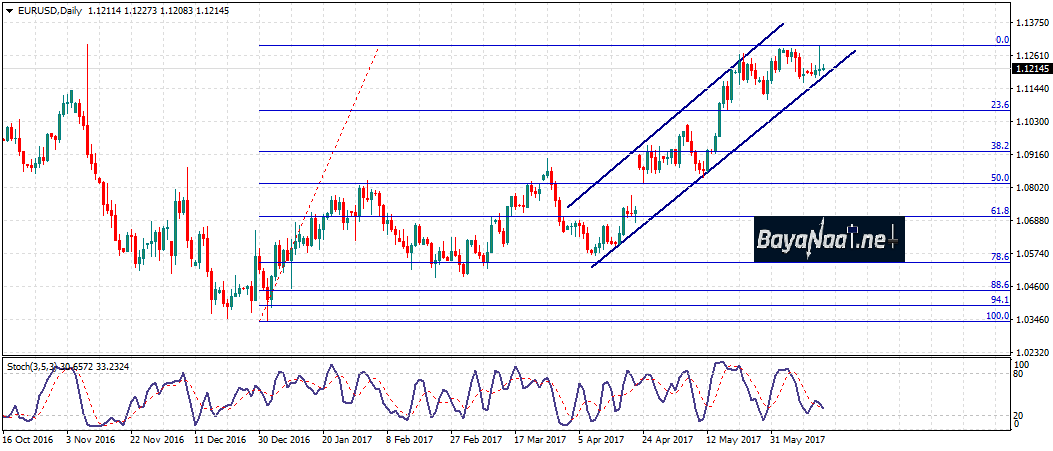Click the 88.6 Fibonacci level label
The height and width of the screenshot is (451, 1053).
[x=999, y=285]
